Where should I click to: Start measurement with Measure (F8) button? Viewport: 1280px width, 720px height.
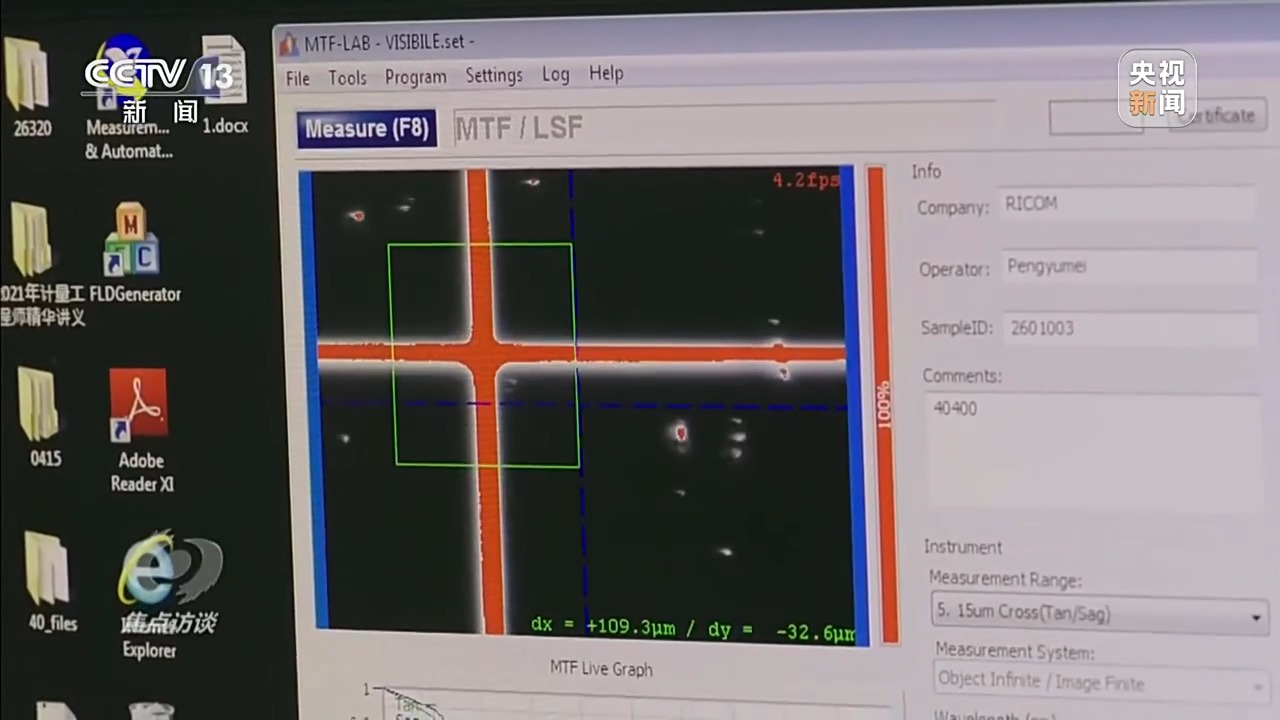tap(366, 129)
